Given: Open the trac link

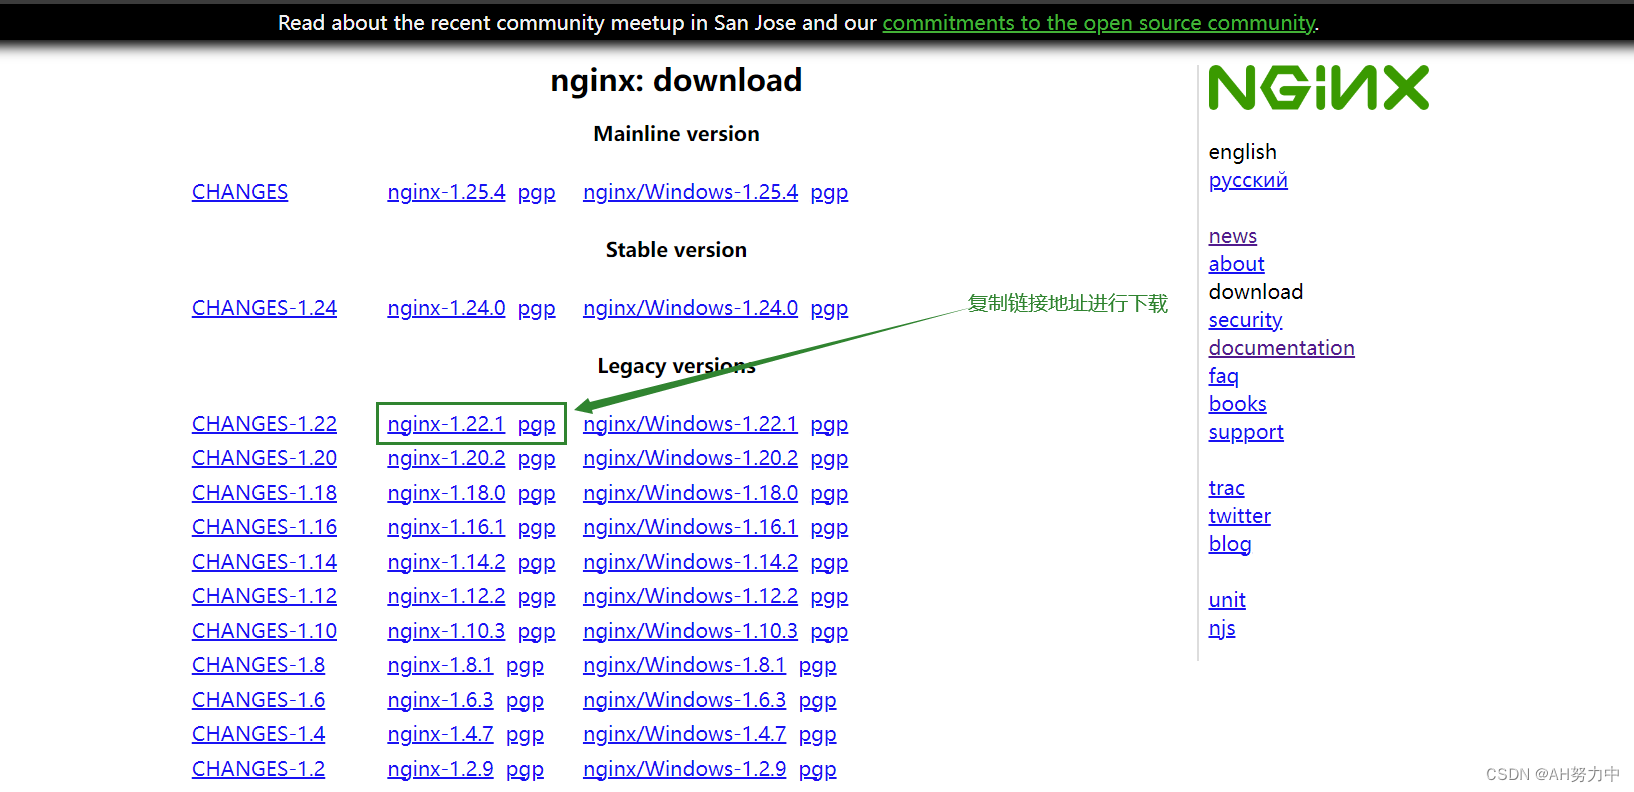Looking at the screenshot, I should (x=1226, y=488).
